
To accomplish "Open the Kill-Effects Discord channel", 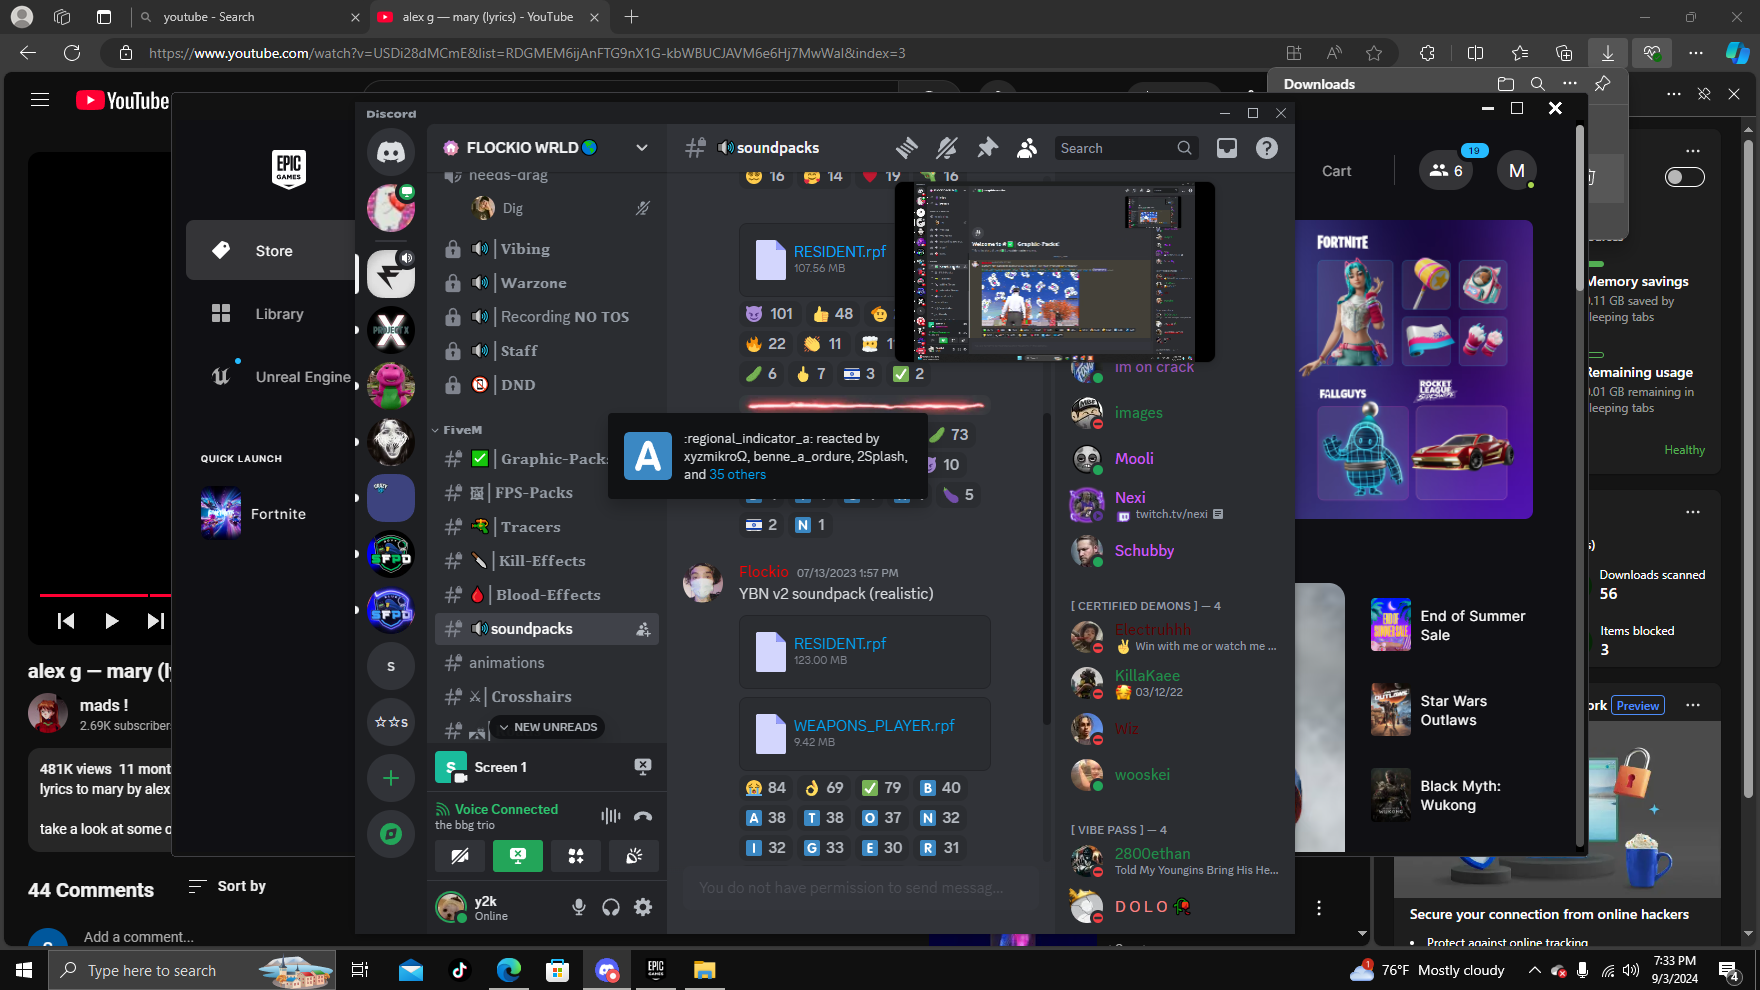I will pos(547,561).
